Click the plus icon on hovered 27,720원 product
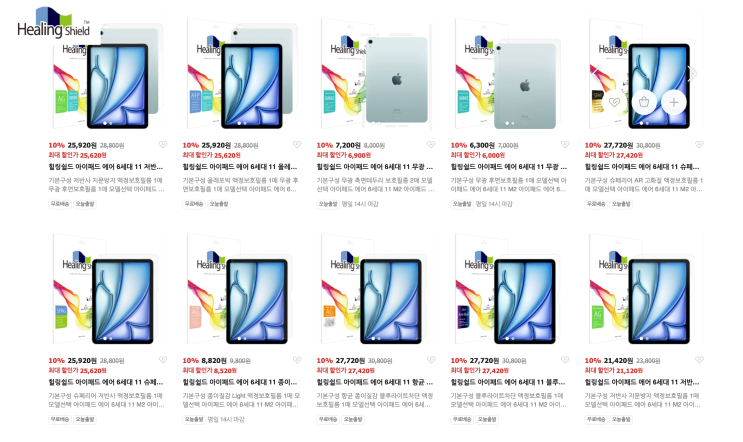Screen dimensions: 743x442 point(673,102)
